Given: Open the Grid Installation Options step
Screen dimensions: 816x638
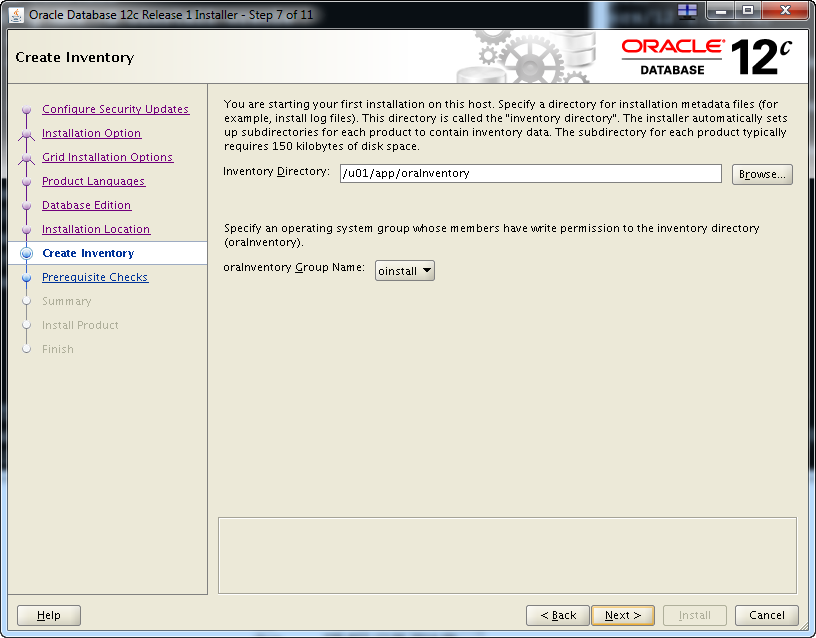Looking at the screenshot, I should click(107, 157).
